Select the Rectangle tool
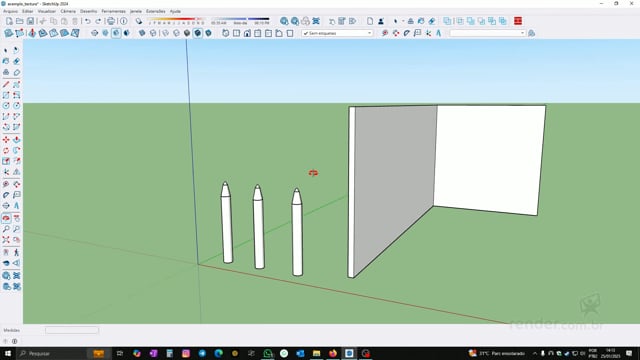This screenshot has height=360, width=640. pos(6,95)
